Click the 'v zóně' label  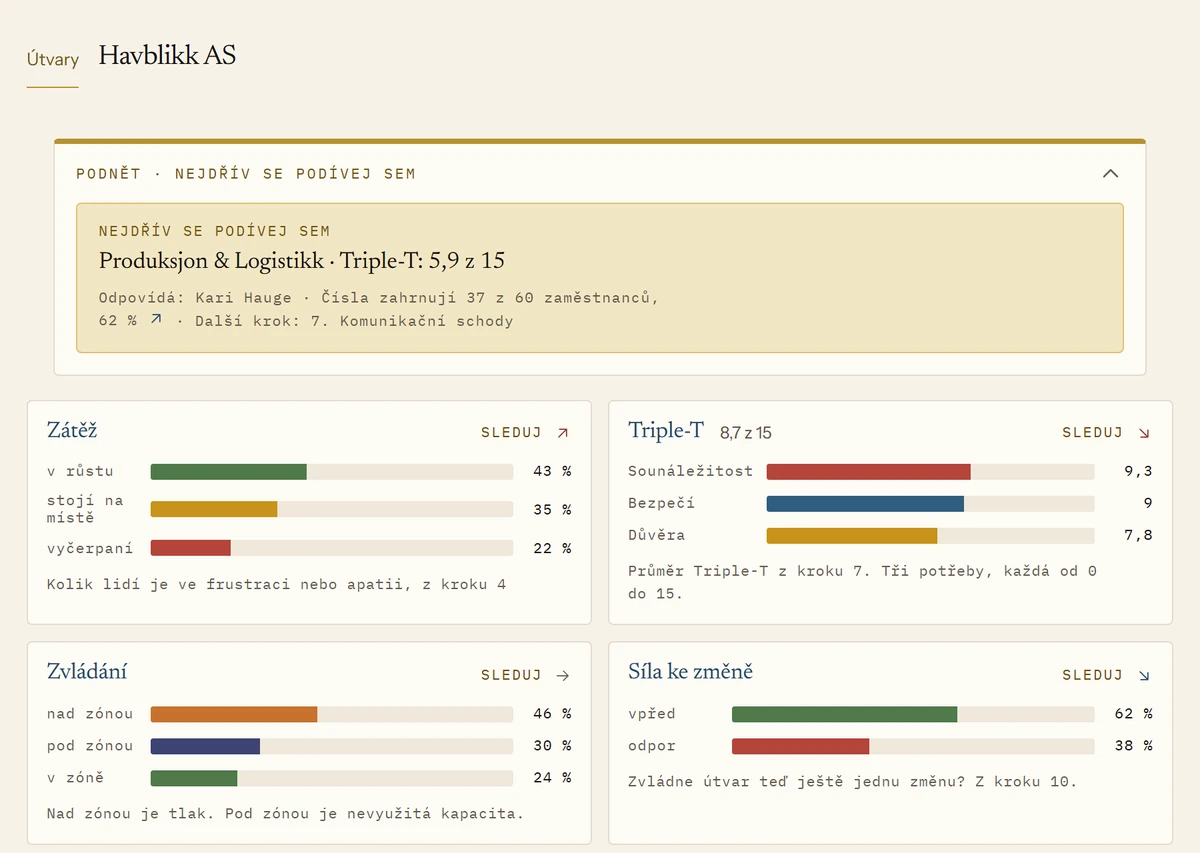tap(75, 778)
